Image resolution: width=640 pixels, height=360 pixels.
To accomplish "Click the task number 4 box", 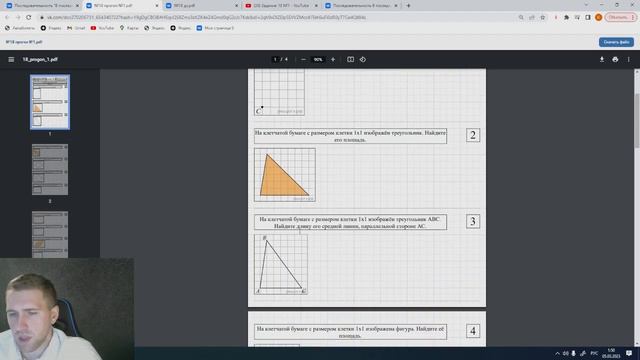I will [473, 331].
